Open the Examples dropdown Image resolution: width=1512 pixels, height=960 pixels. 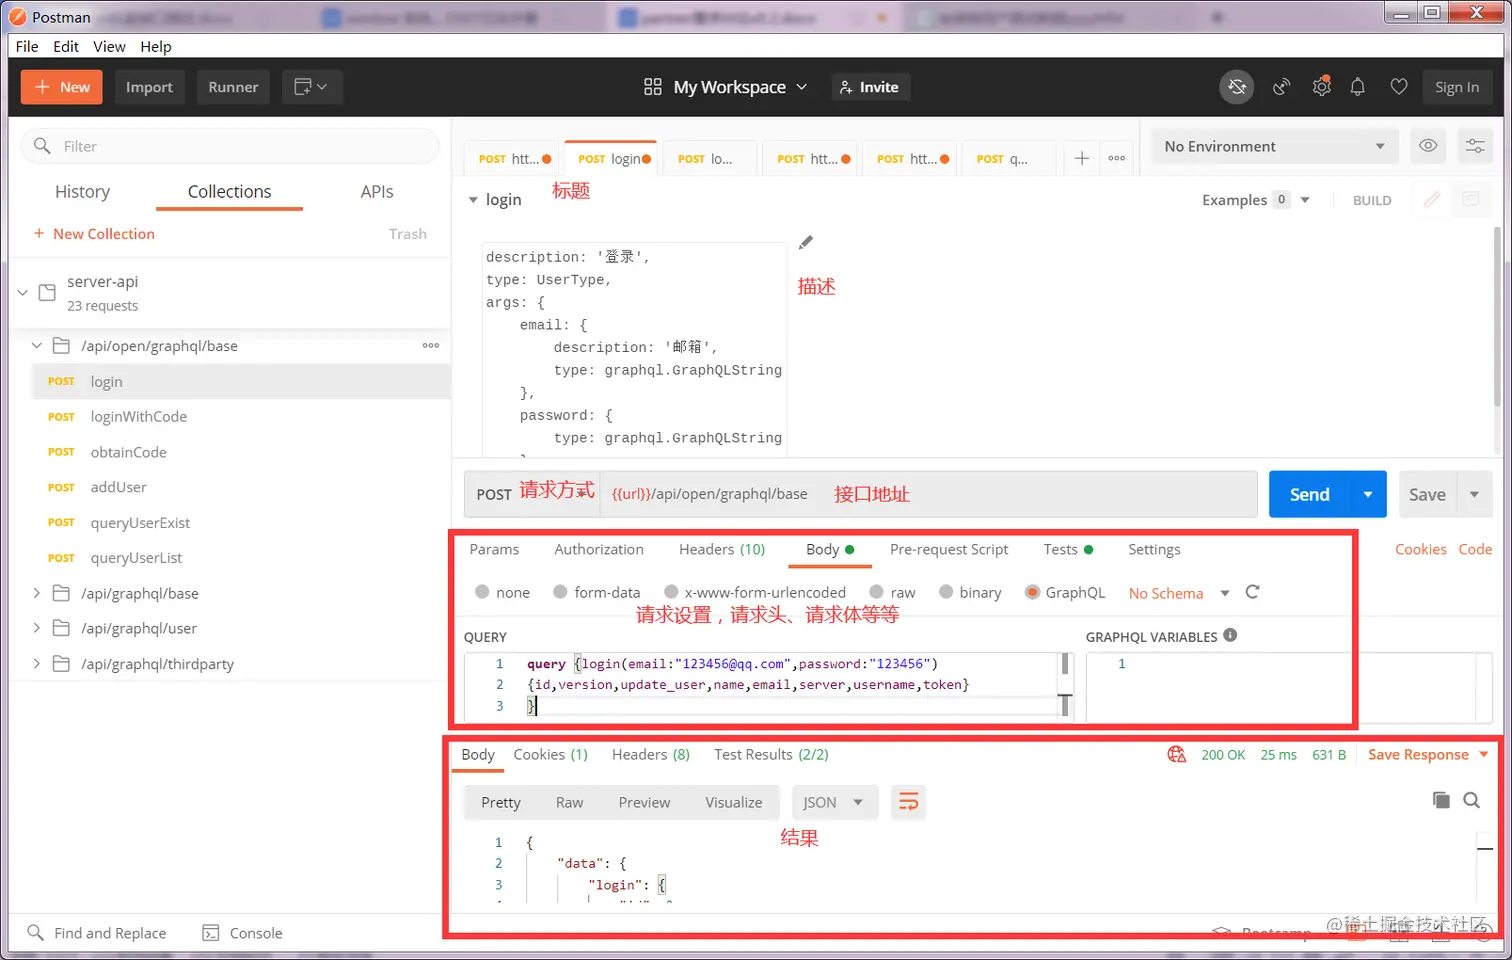coord(1256,200)
